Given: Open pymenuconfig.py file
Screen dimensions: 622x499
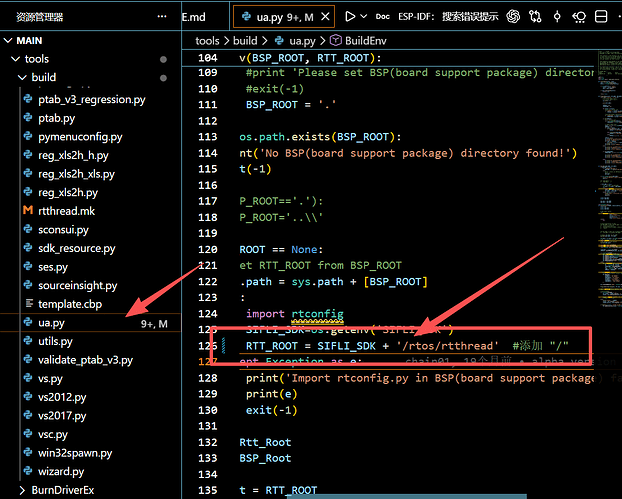Looking at the screenshot, I should coord(80,137).
